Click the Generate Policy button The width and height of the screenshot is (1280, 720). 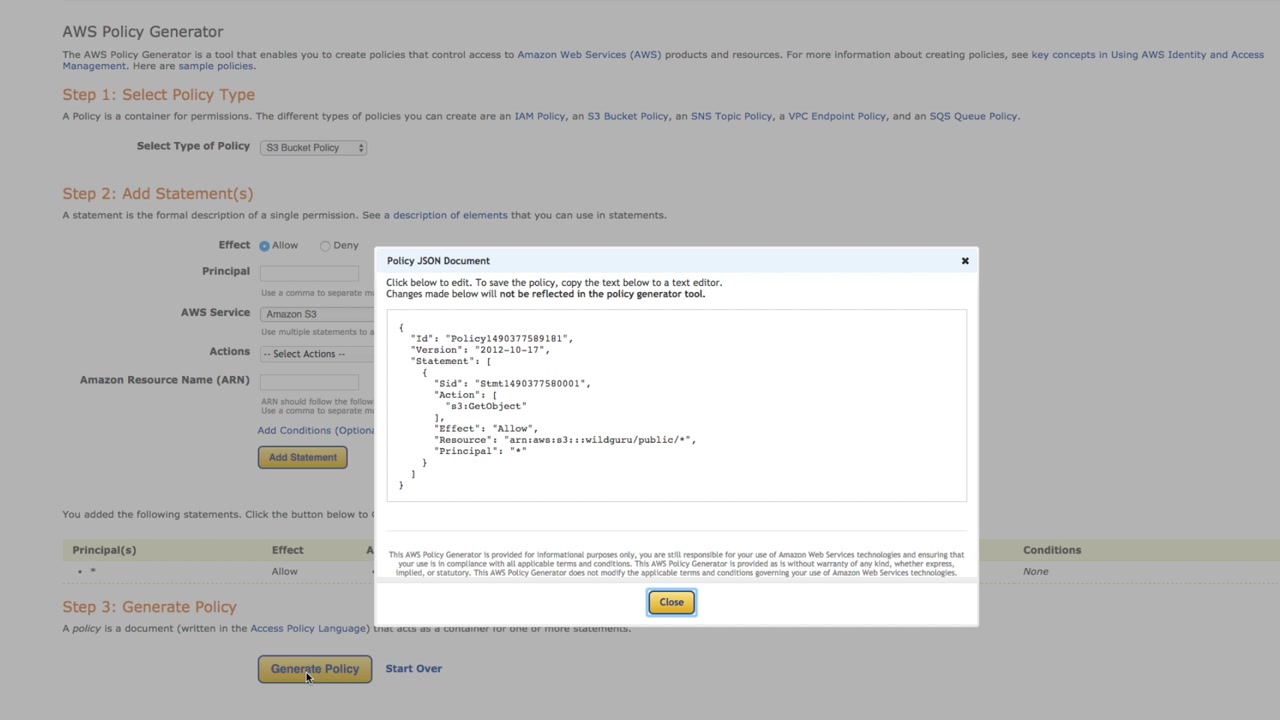[315, 669]
